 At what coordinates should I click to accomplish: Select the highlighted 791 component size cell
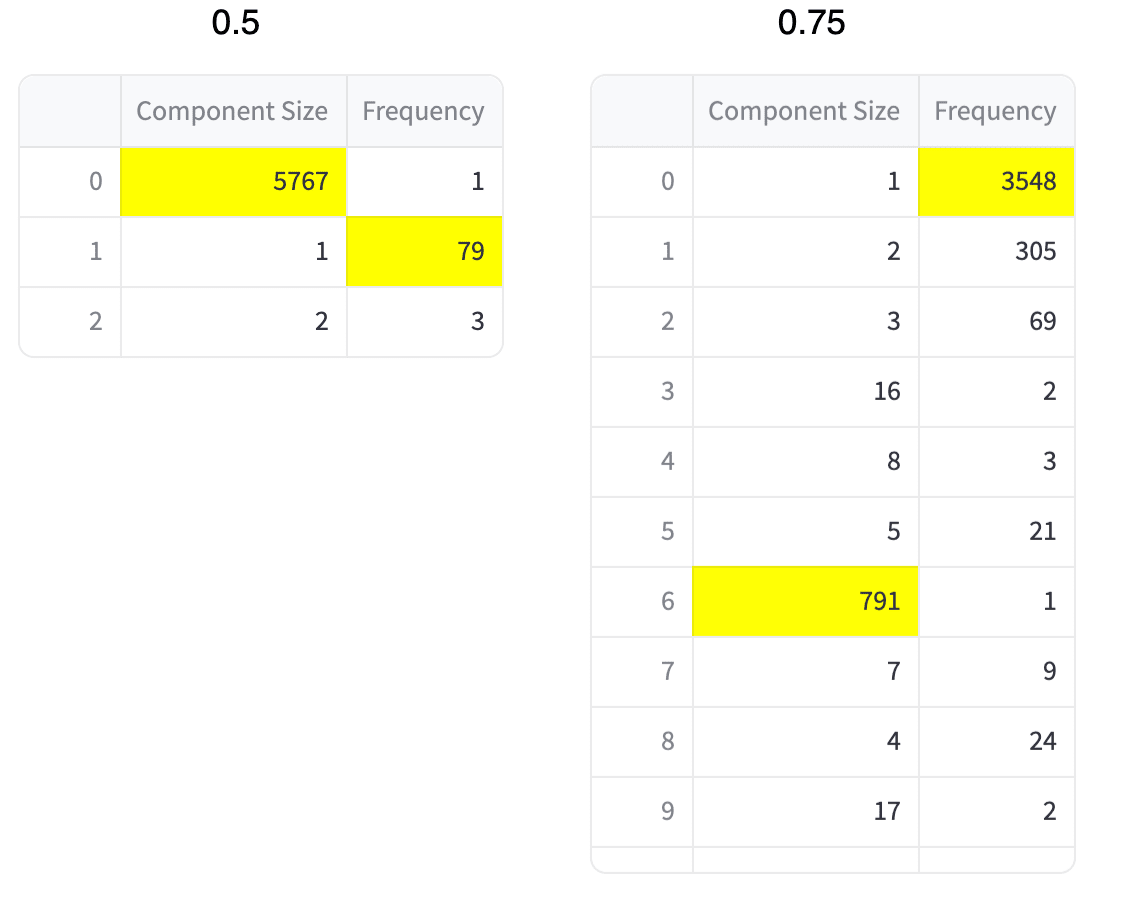tap(806, 601)
